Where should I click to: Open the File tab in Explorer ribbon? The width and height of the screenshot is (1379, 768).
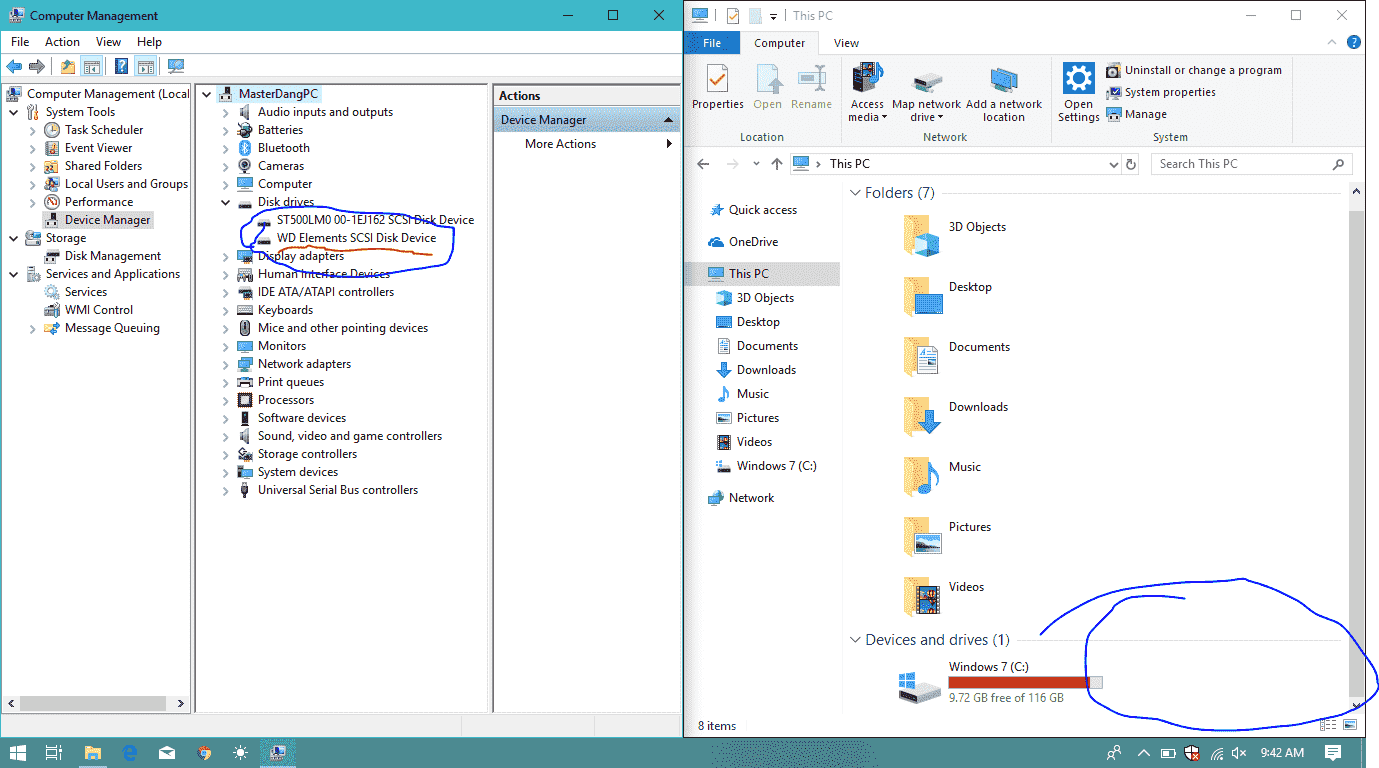pos(712,43)
